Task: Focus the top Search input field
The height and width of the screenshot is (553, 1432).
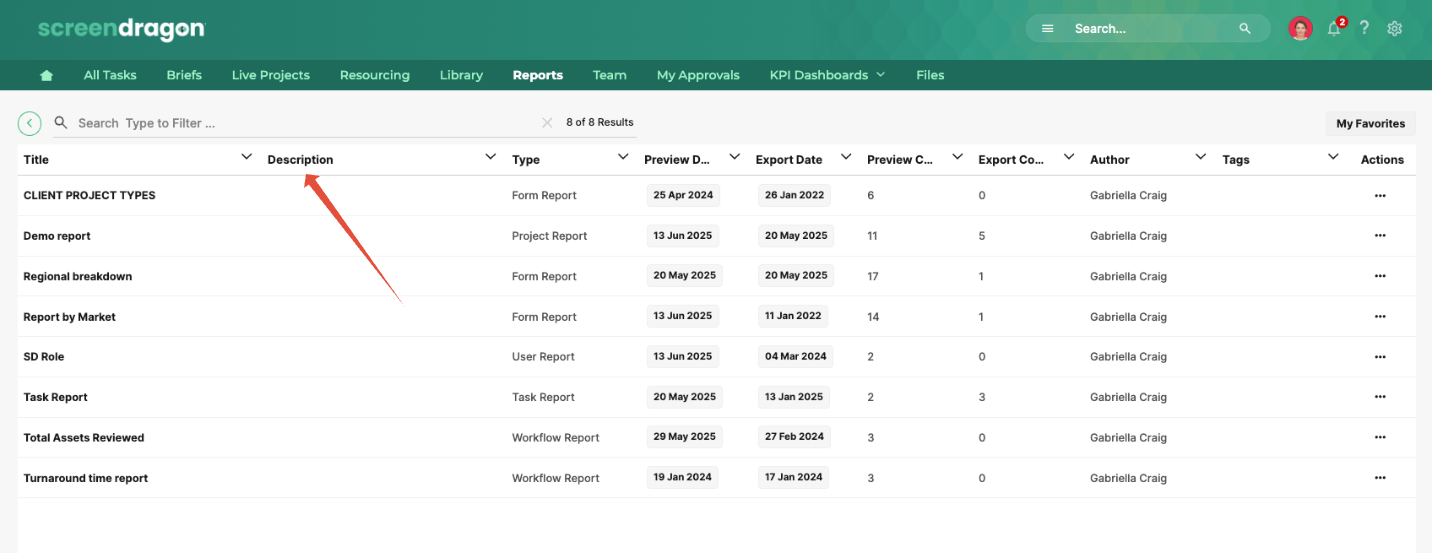Action: point(1150,29)
